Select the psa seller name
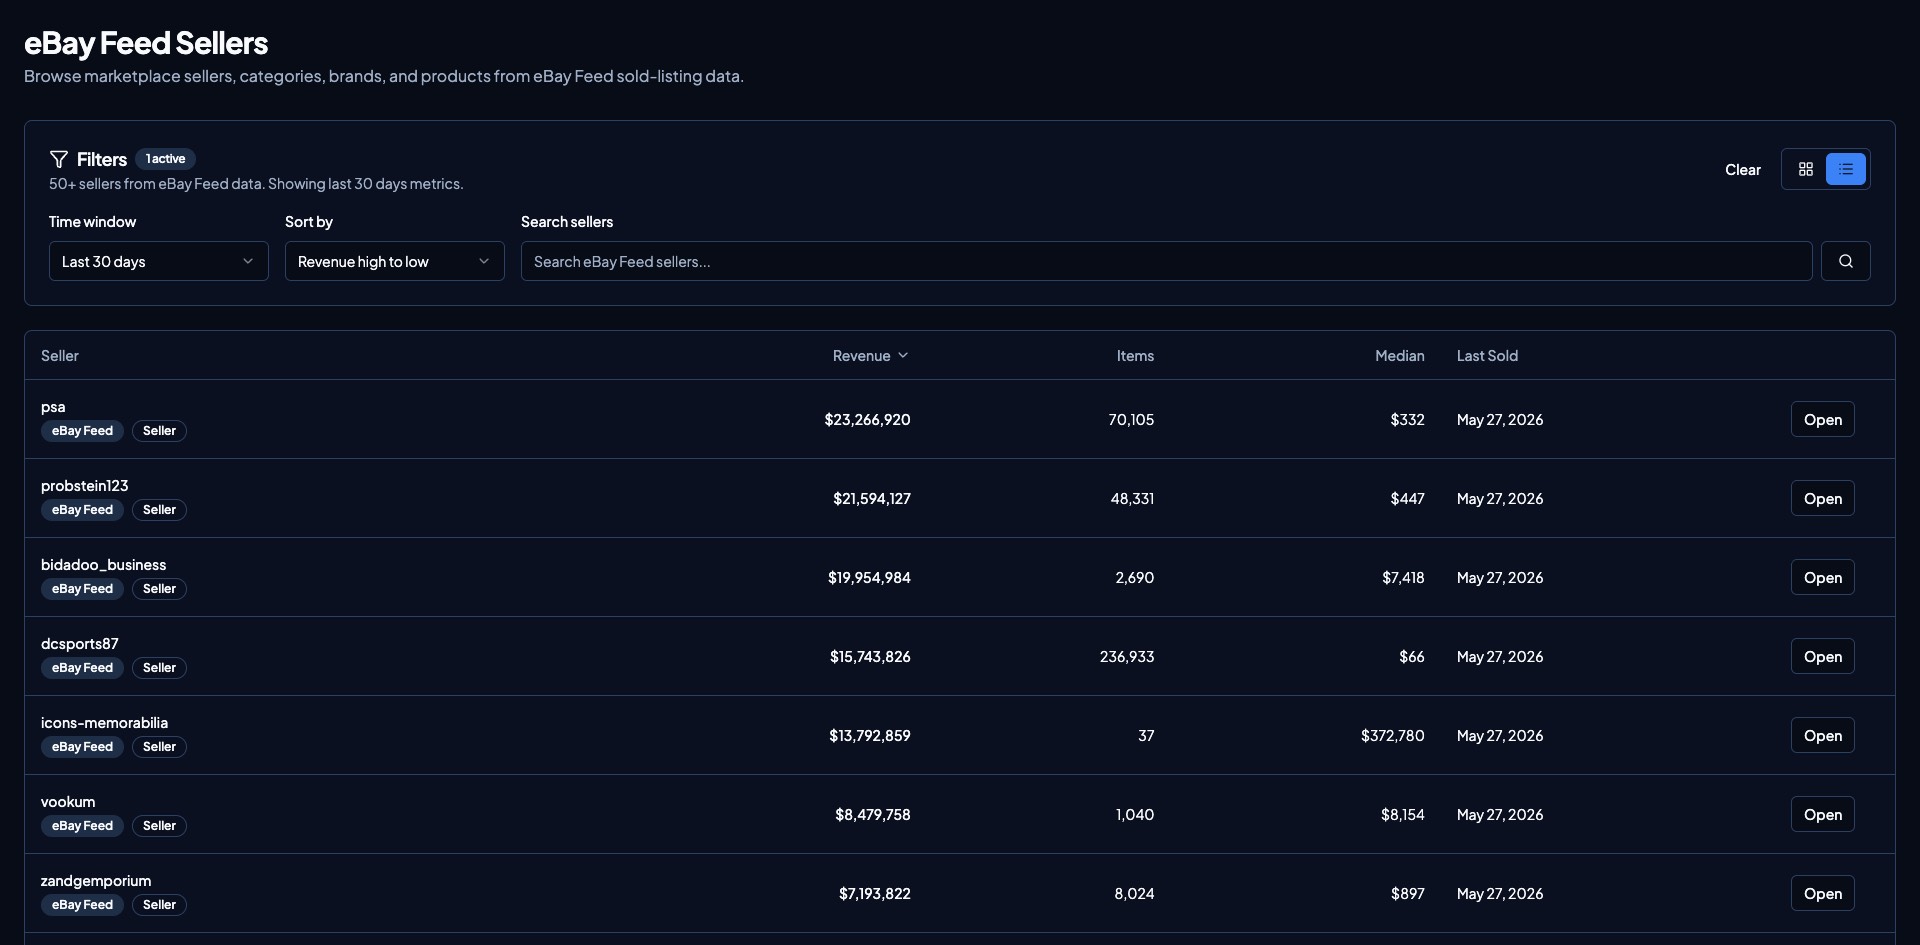 53,407
